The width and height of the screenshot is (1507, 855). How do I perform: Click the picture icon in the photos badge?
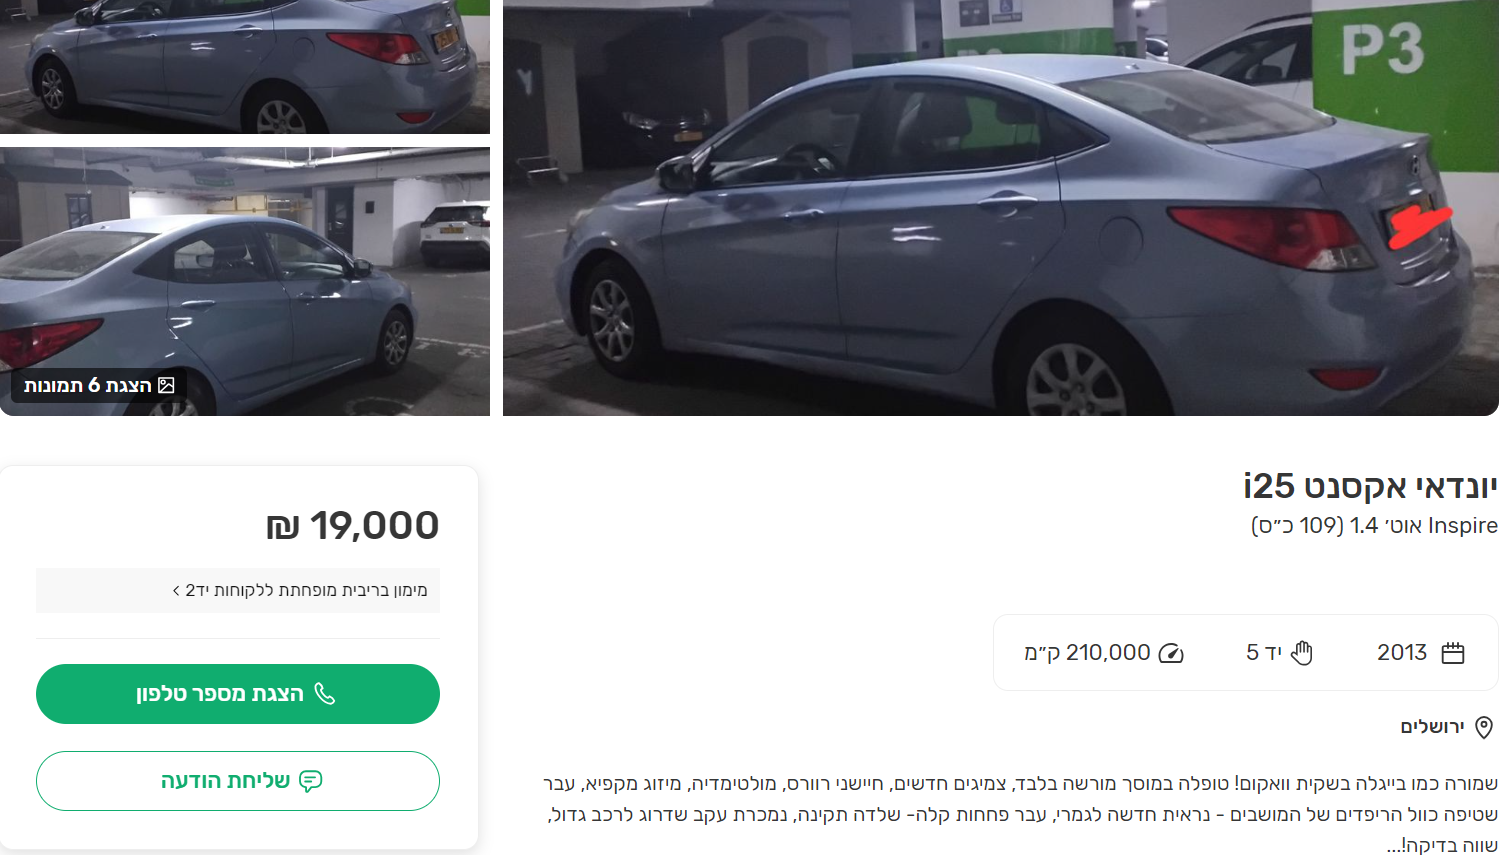tap(166, 385)
